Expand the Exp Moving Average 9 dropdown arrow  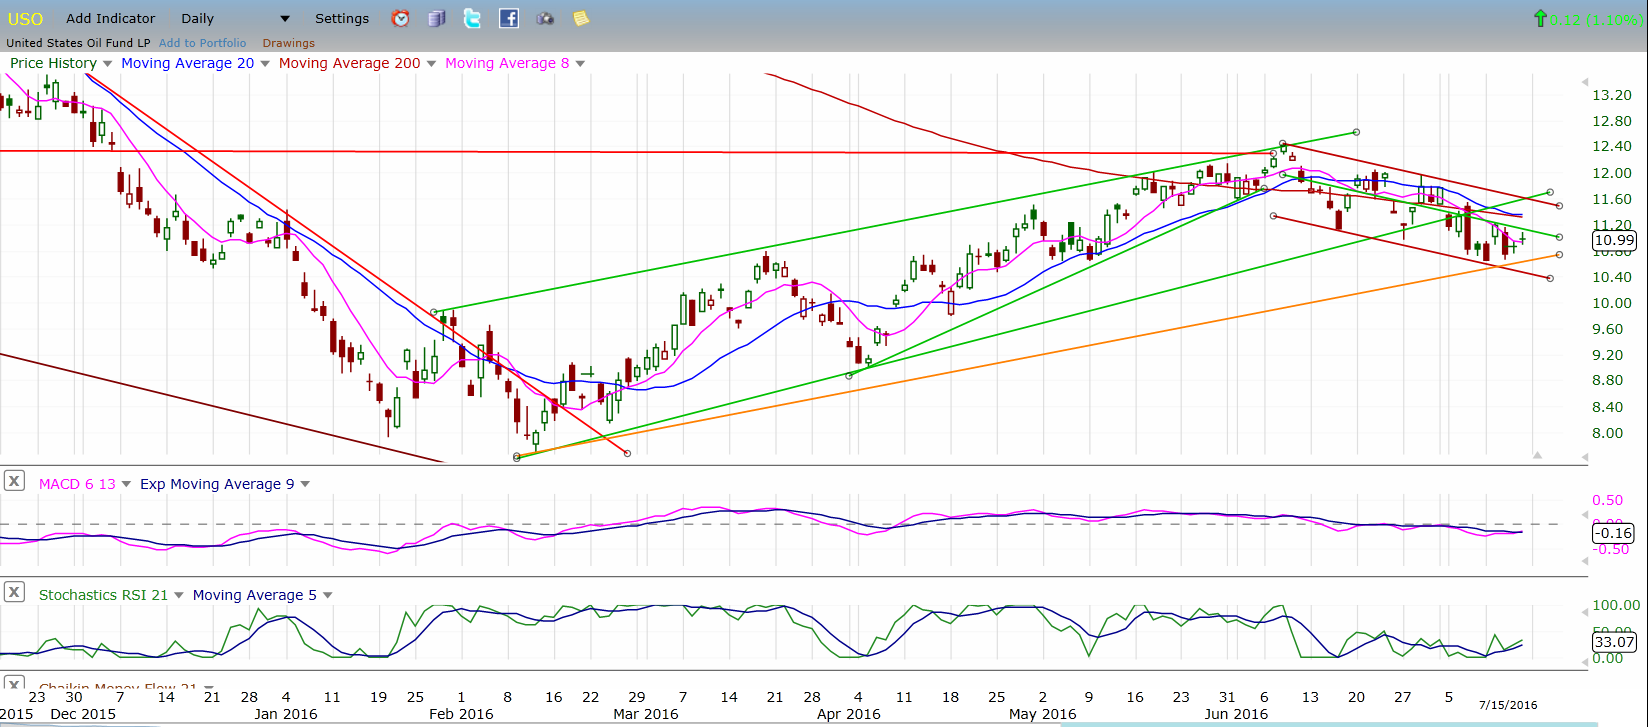tap(305, 485)
